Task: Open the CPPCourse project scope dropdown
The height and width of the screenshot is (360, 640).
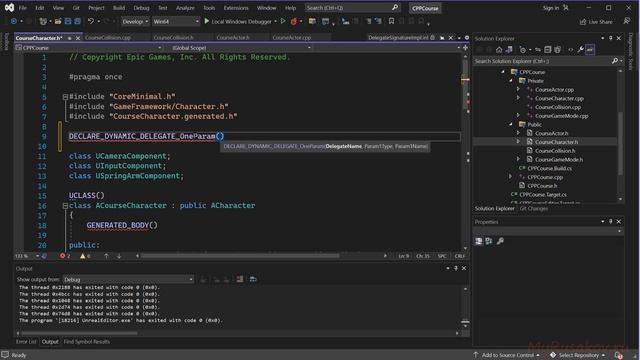Action: click(89, 48)
